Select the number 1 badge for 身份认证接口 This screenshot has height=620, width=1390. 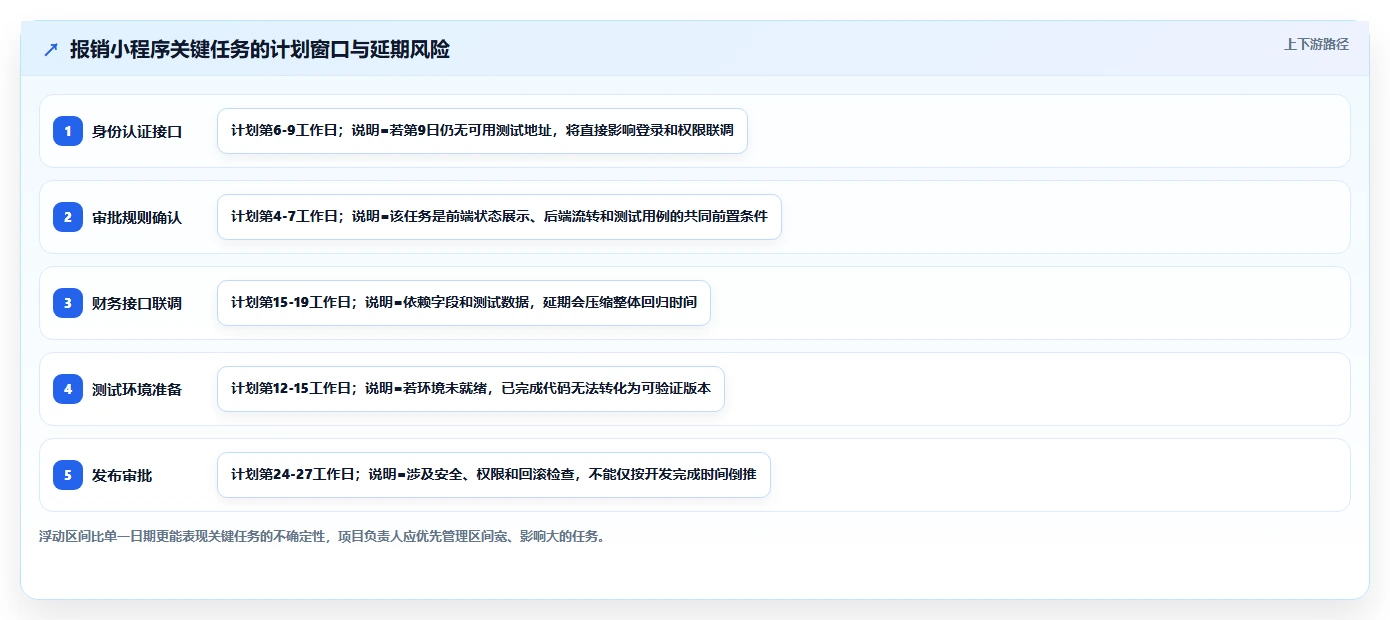pyautogui.click(x=68, y=131)
